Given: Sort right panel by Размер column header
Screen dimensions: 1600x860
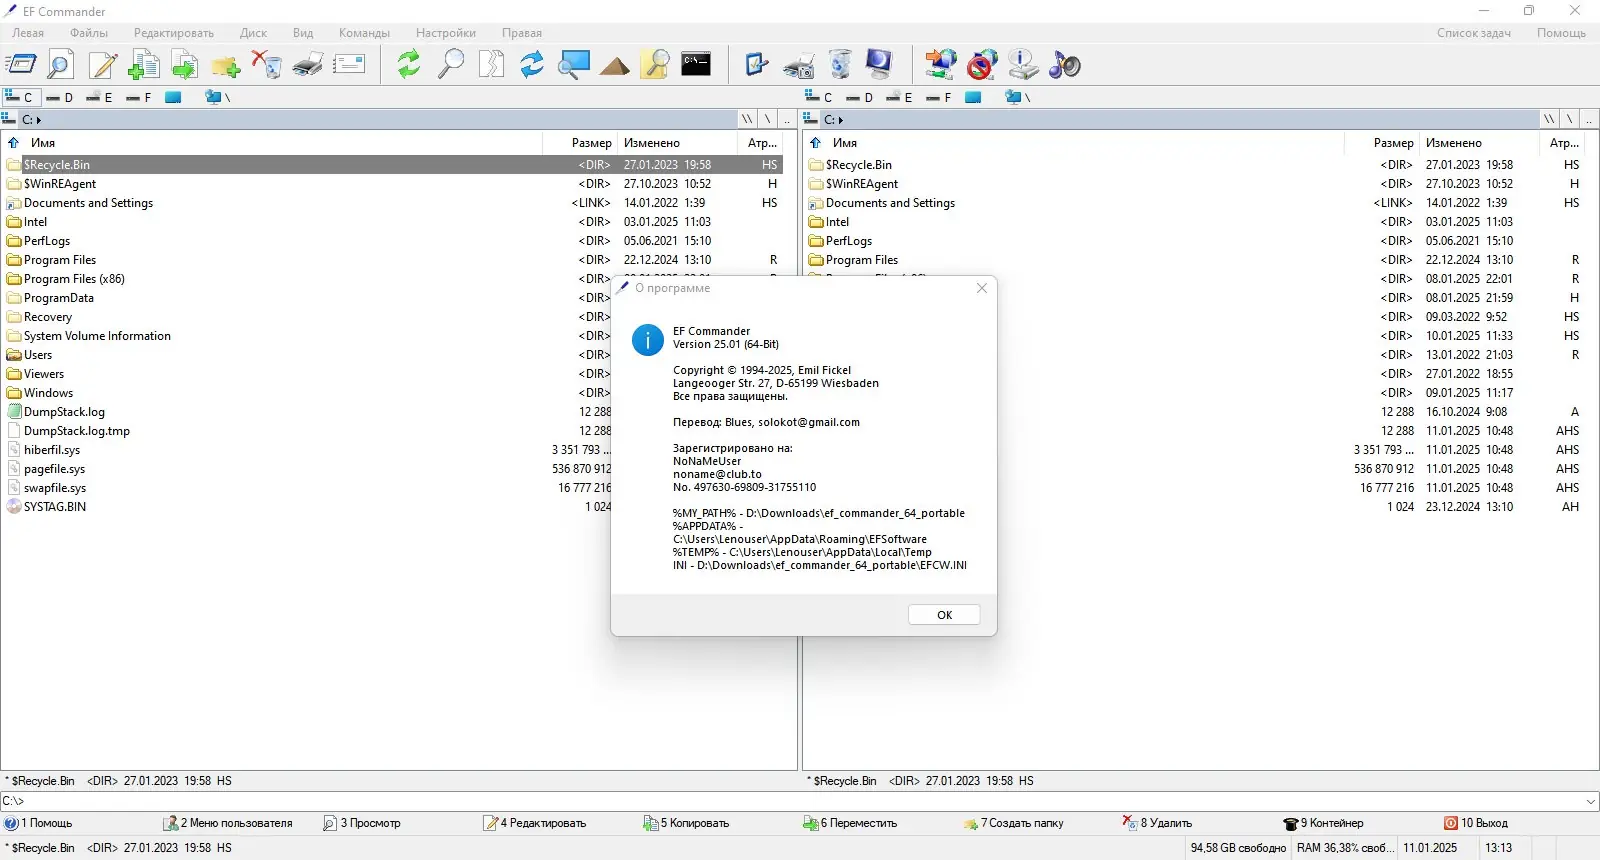Looking at the screenshot, I should pyautogui.click(x=1381, y=143).
